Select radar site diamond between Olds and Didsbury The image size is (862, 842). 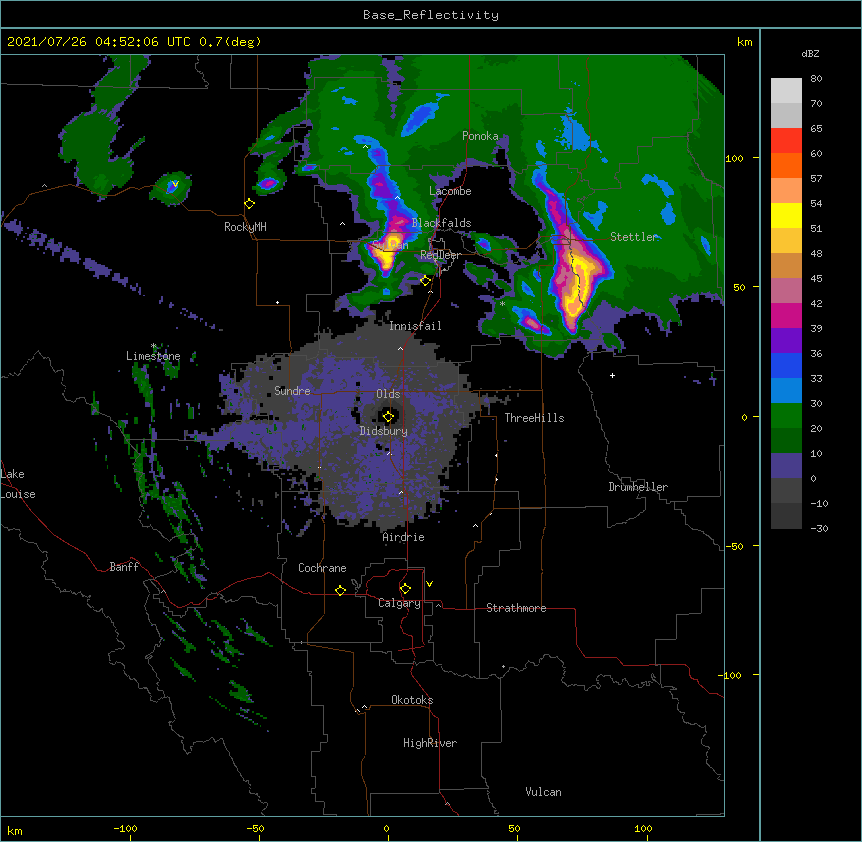[x=389, y=417]
